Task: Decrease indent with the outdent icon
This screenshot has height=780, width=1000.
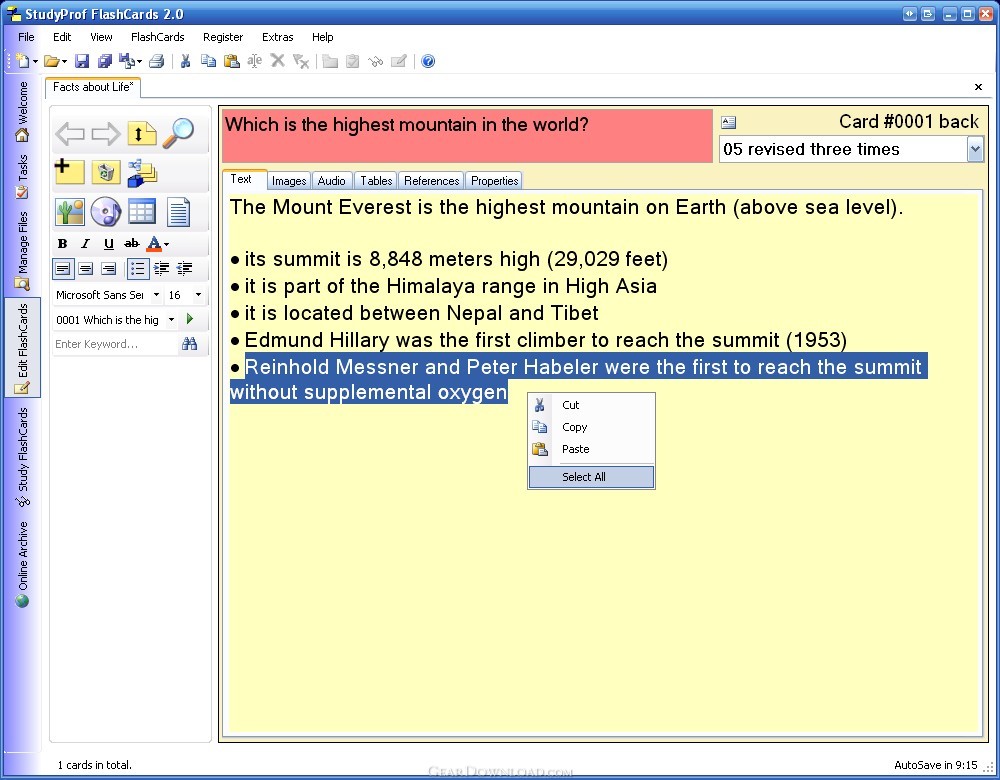Action: (185, 269)
